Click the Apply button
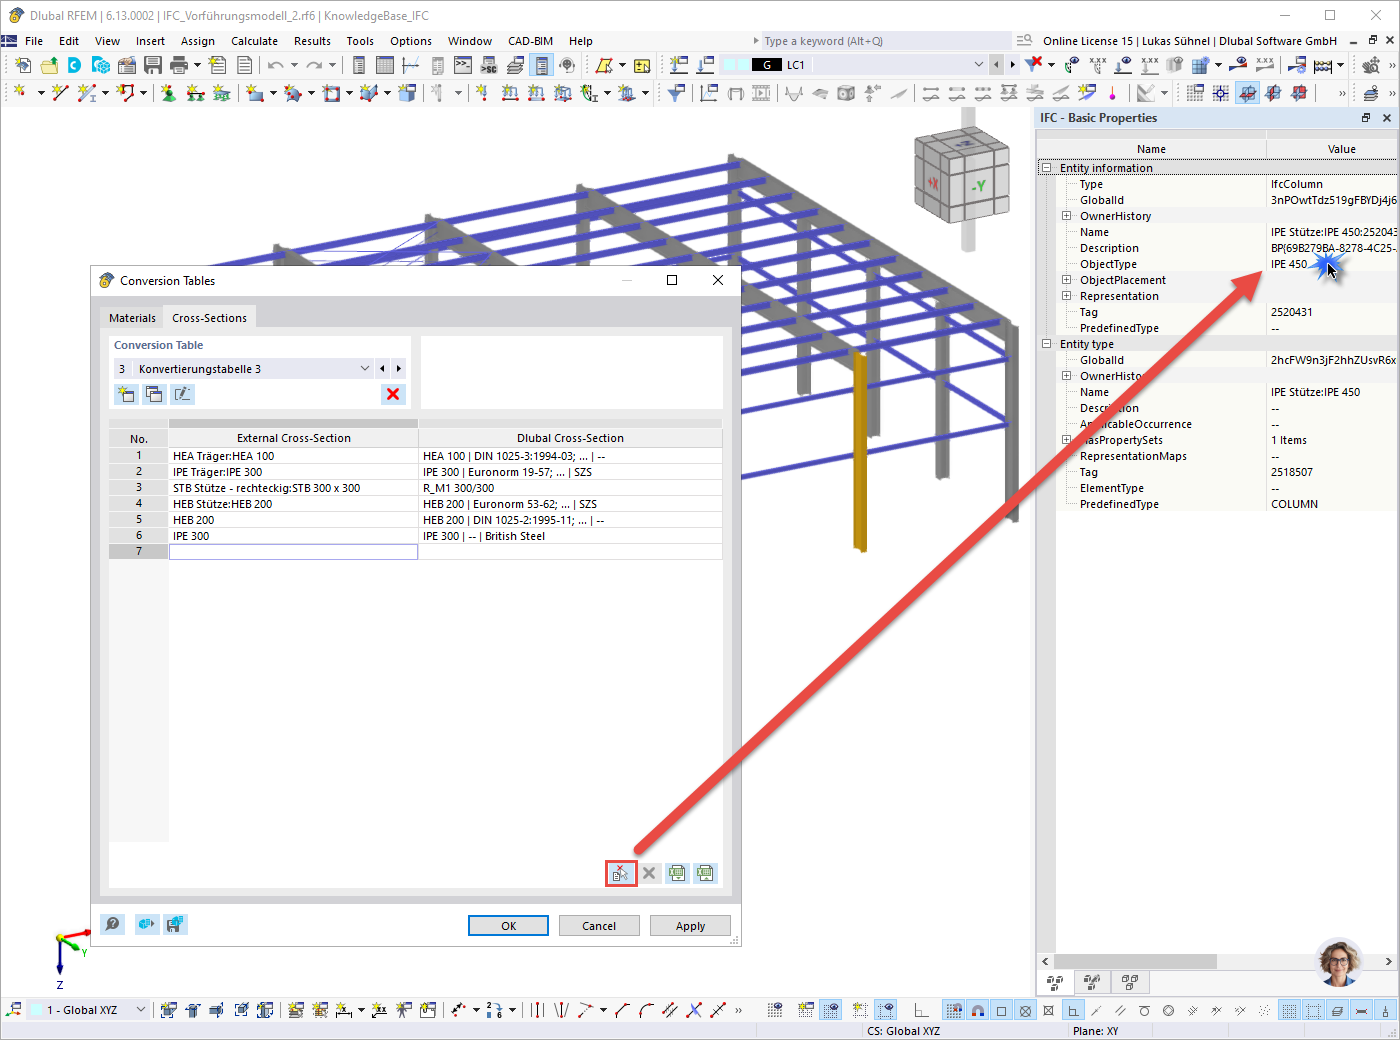This screenshot has height=1040, width=1400. pyautogui.click(x=690, y=926)
